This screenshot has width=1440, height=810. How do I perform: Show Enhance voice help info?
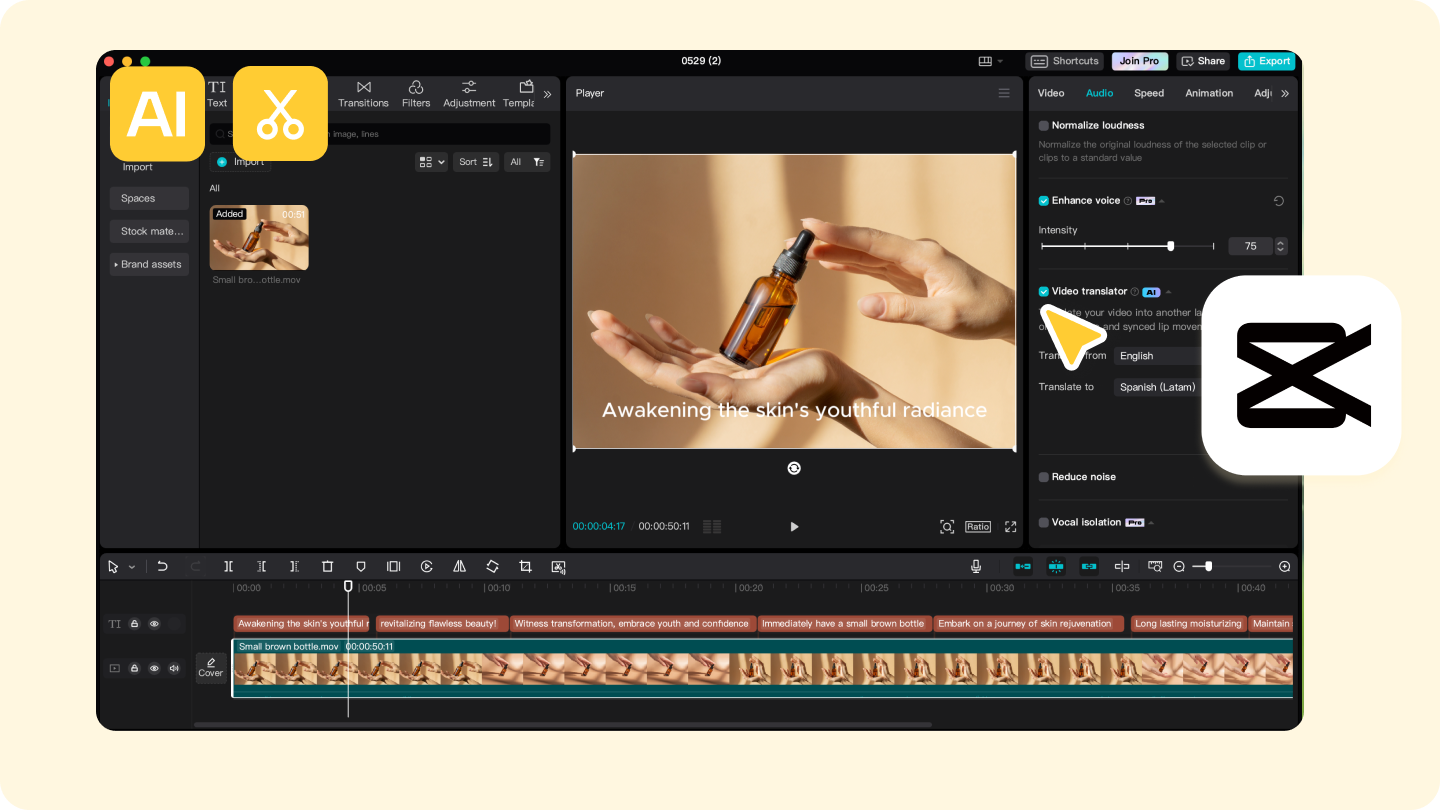1128,201
